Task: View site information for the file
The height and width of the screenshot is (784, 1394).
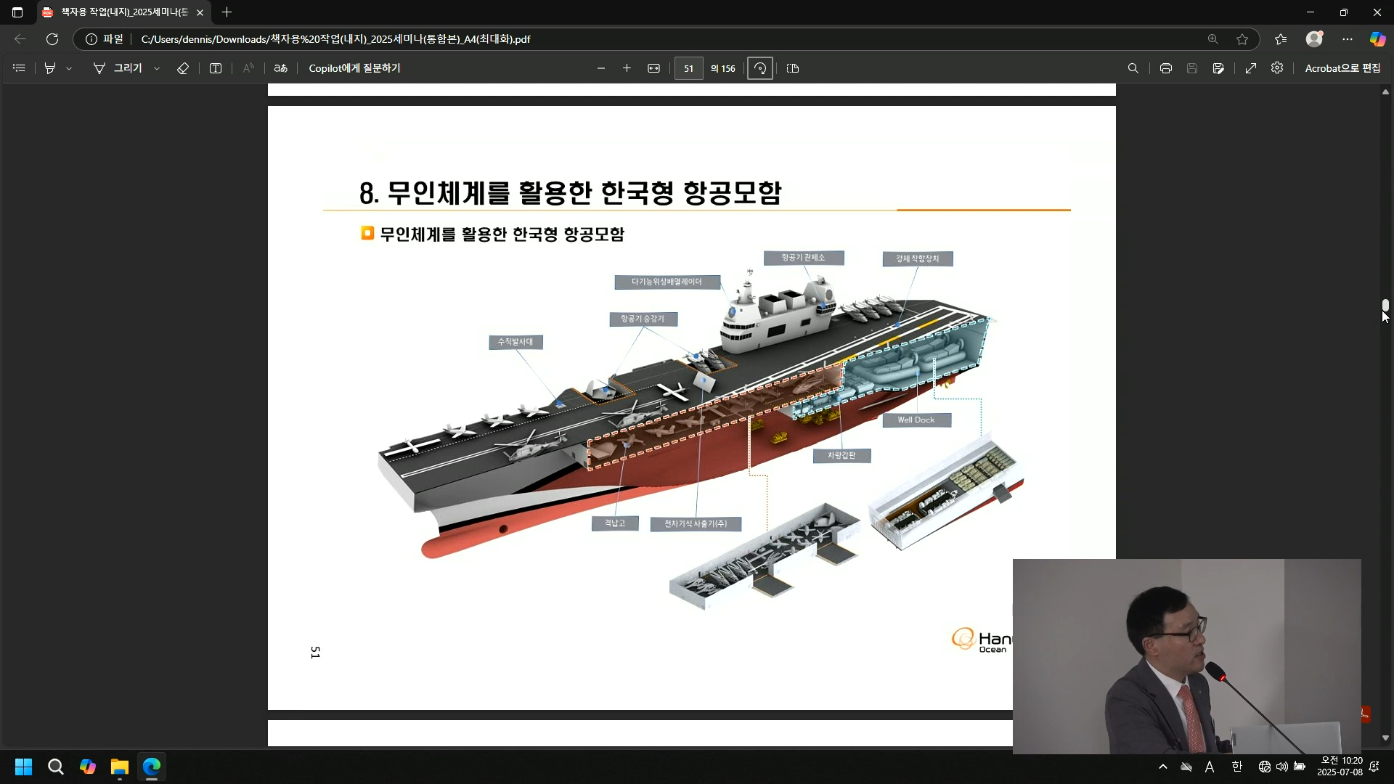Action: 104,39
